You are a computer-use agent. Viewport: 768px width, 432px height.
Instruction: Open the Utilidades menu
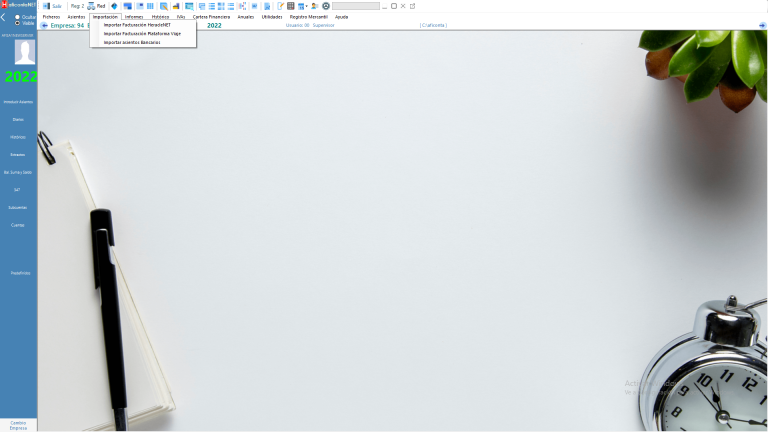click(272, 17)
